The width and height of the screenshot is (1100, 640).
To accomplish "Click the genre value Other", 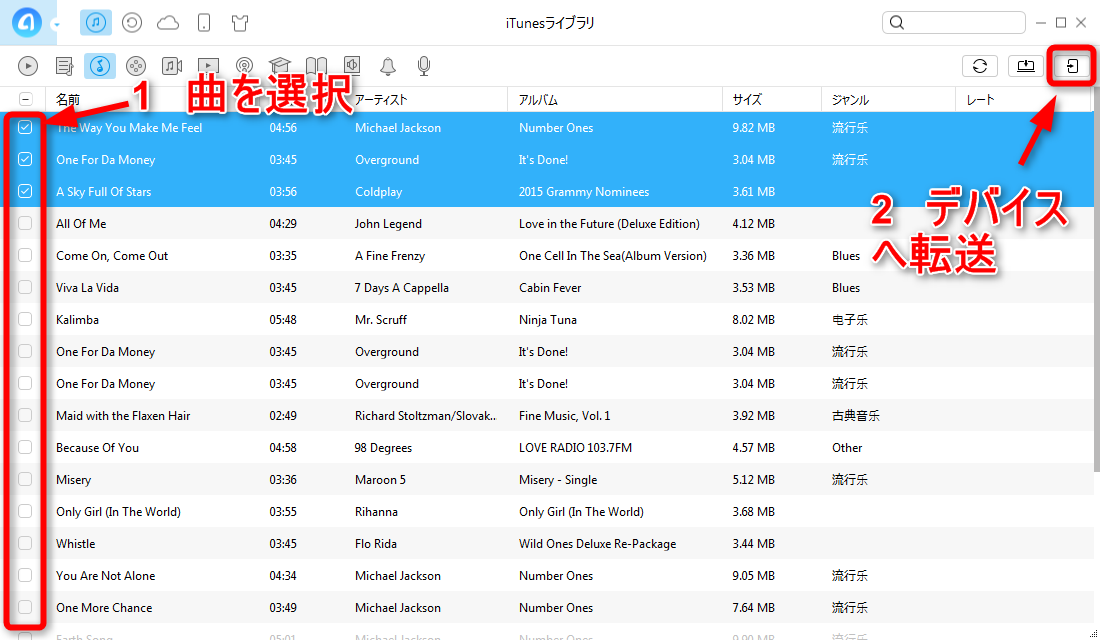I will tap(847, 448).
